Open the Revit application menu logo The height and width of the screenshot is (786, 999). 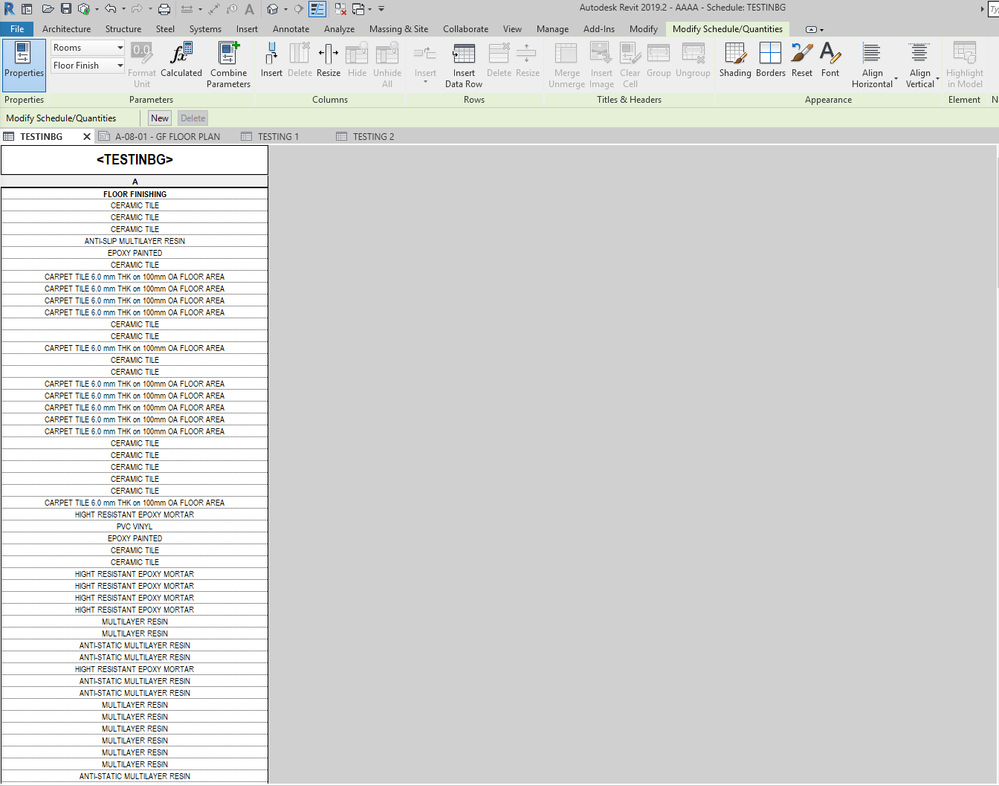pyautogui.click(x=9, y=9)
